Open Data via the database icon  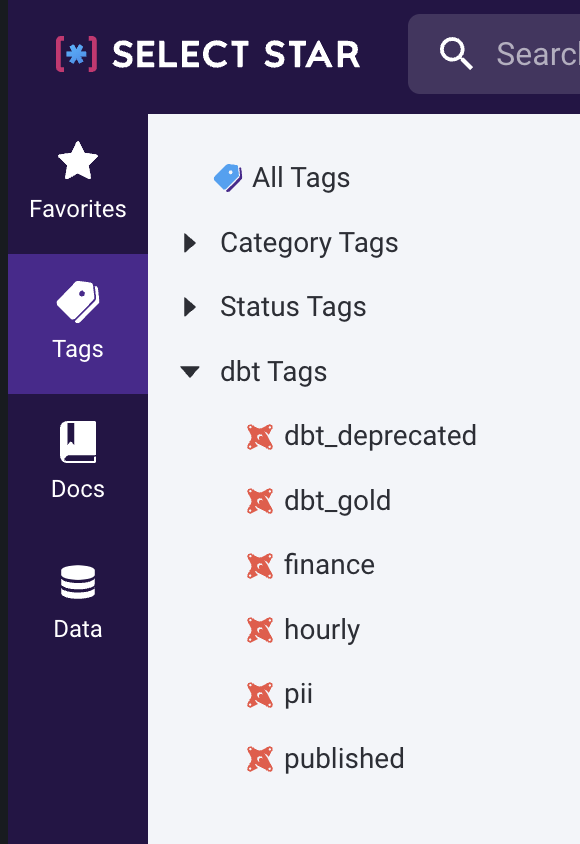[x=78, y=582]
